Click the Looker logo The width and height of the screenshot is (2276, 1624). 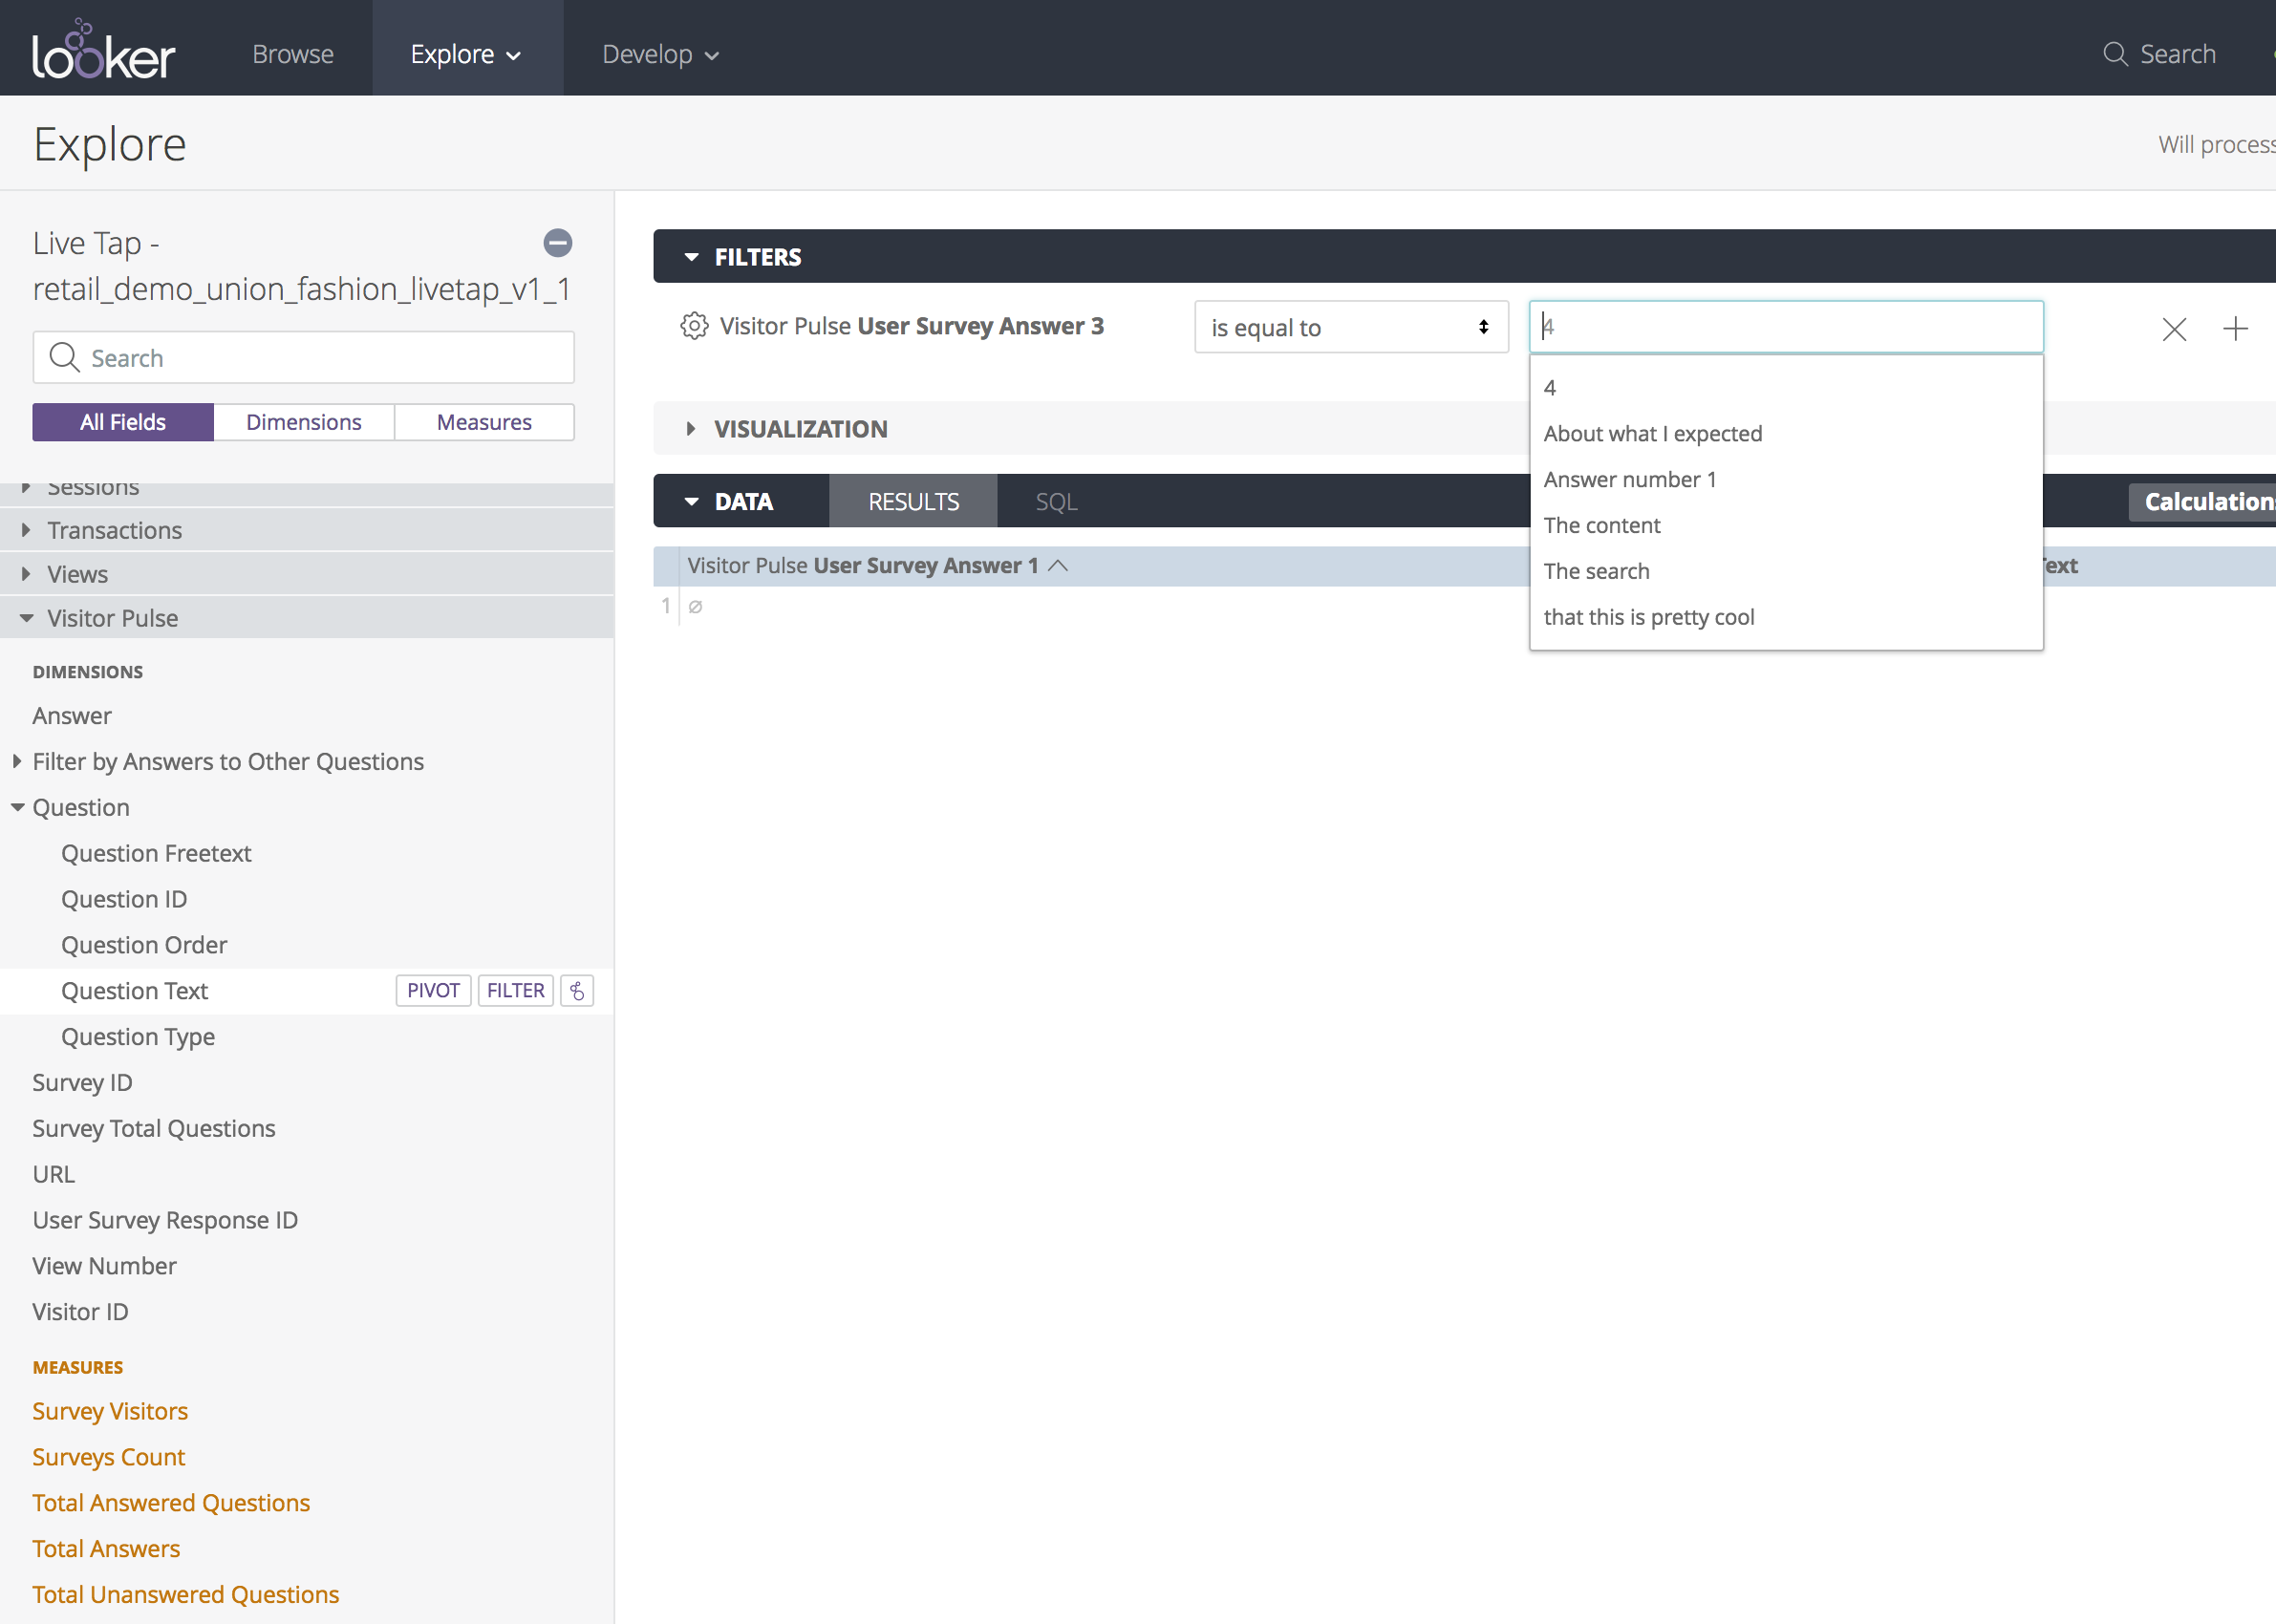pos(104,50)
